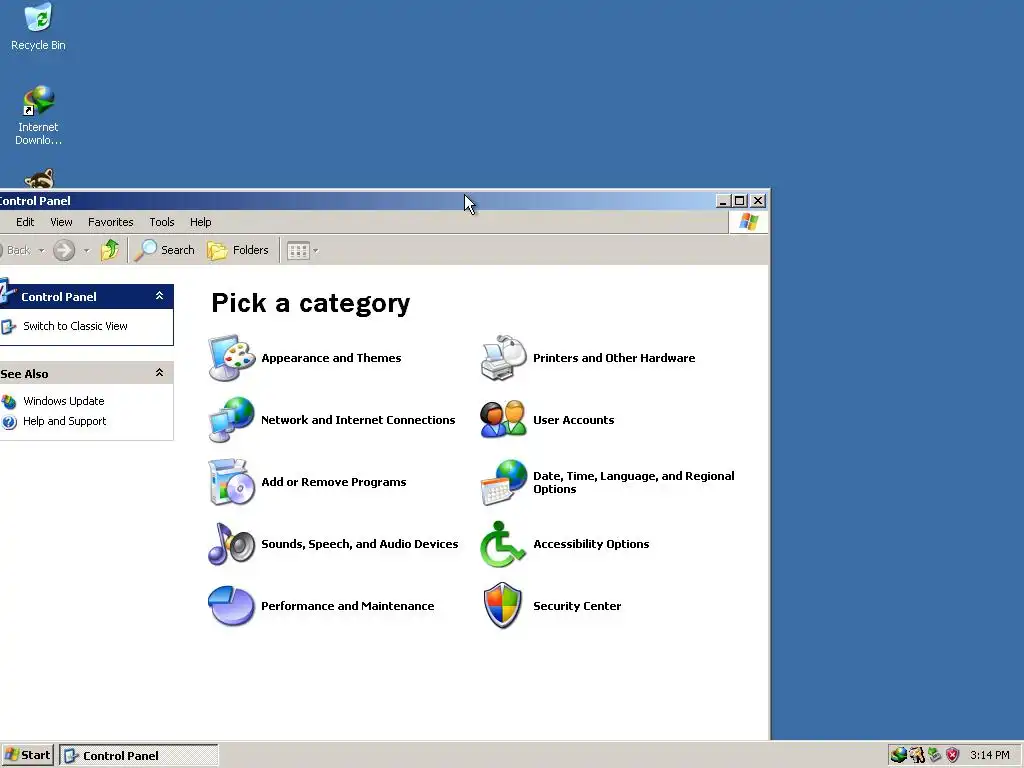Screen dimensions: 1024x768
Task: Open Network and Internet Connections link
Action: click(x=358, y=420)
